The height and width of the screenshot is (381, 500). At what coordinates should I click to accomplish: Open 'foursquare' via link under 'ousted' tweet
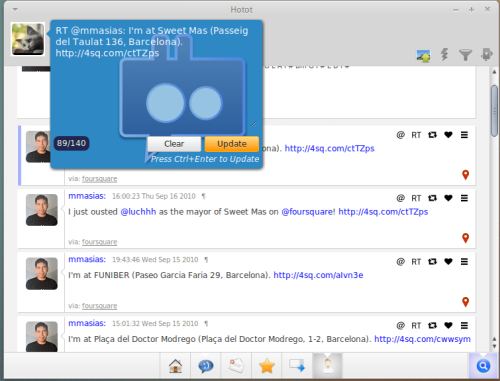99,242
